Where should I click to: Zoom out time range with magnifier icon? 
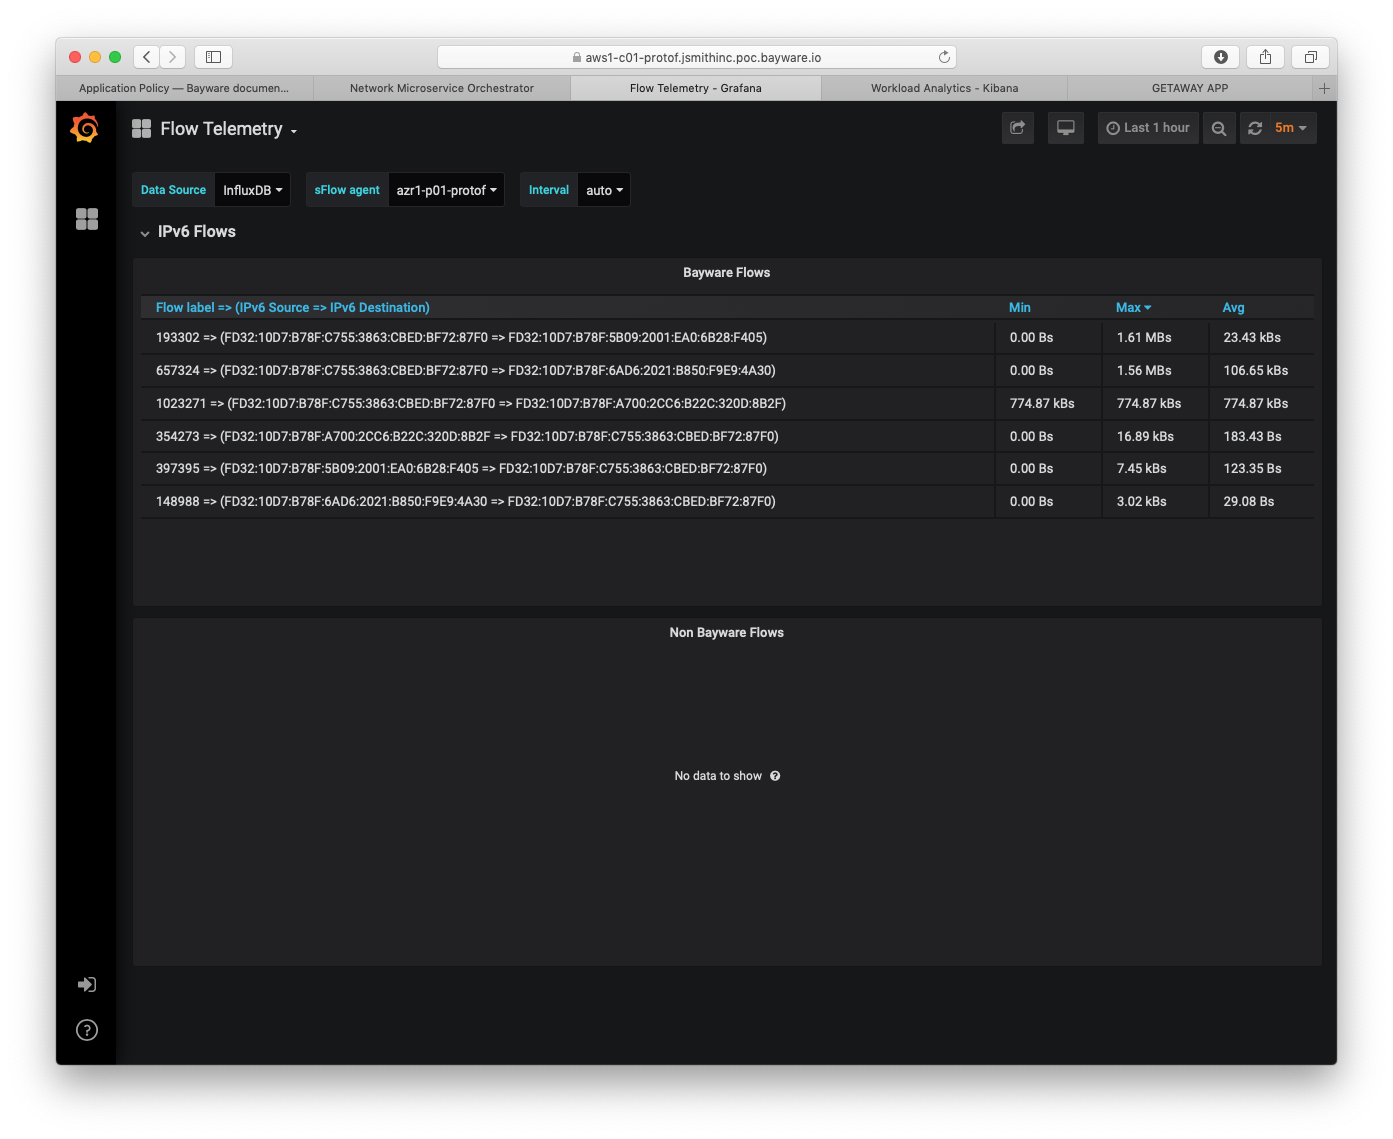click(x=1219, y=128)
